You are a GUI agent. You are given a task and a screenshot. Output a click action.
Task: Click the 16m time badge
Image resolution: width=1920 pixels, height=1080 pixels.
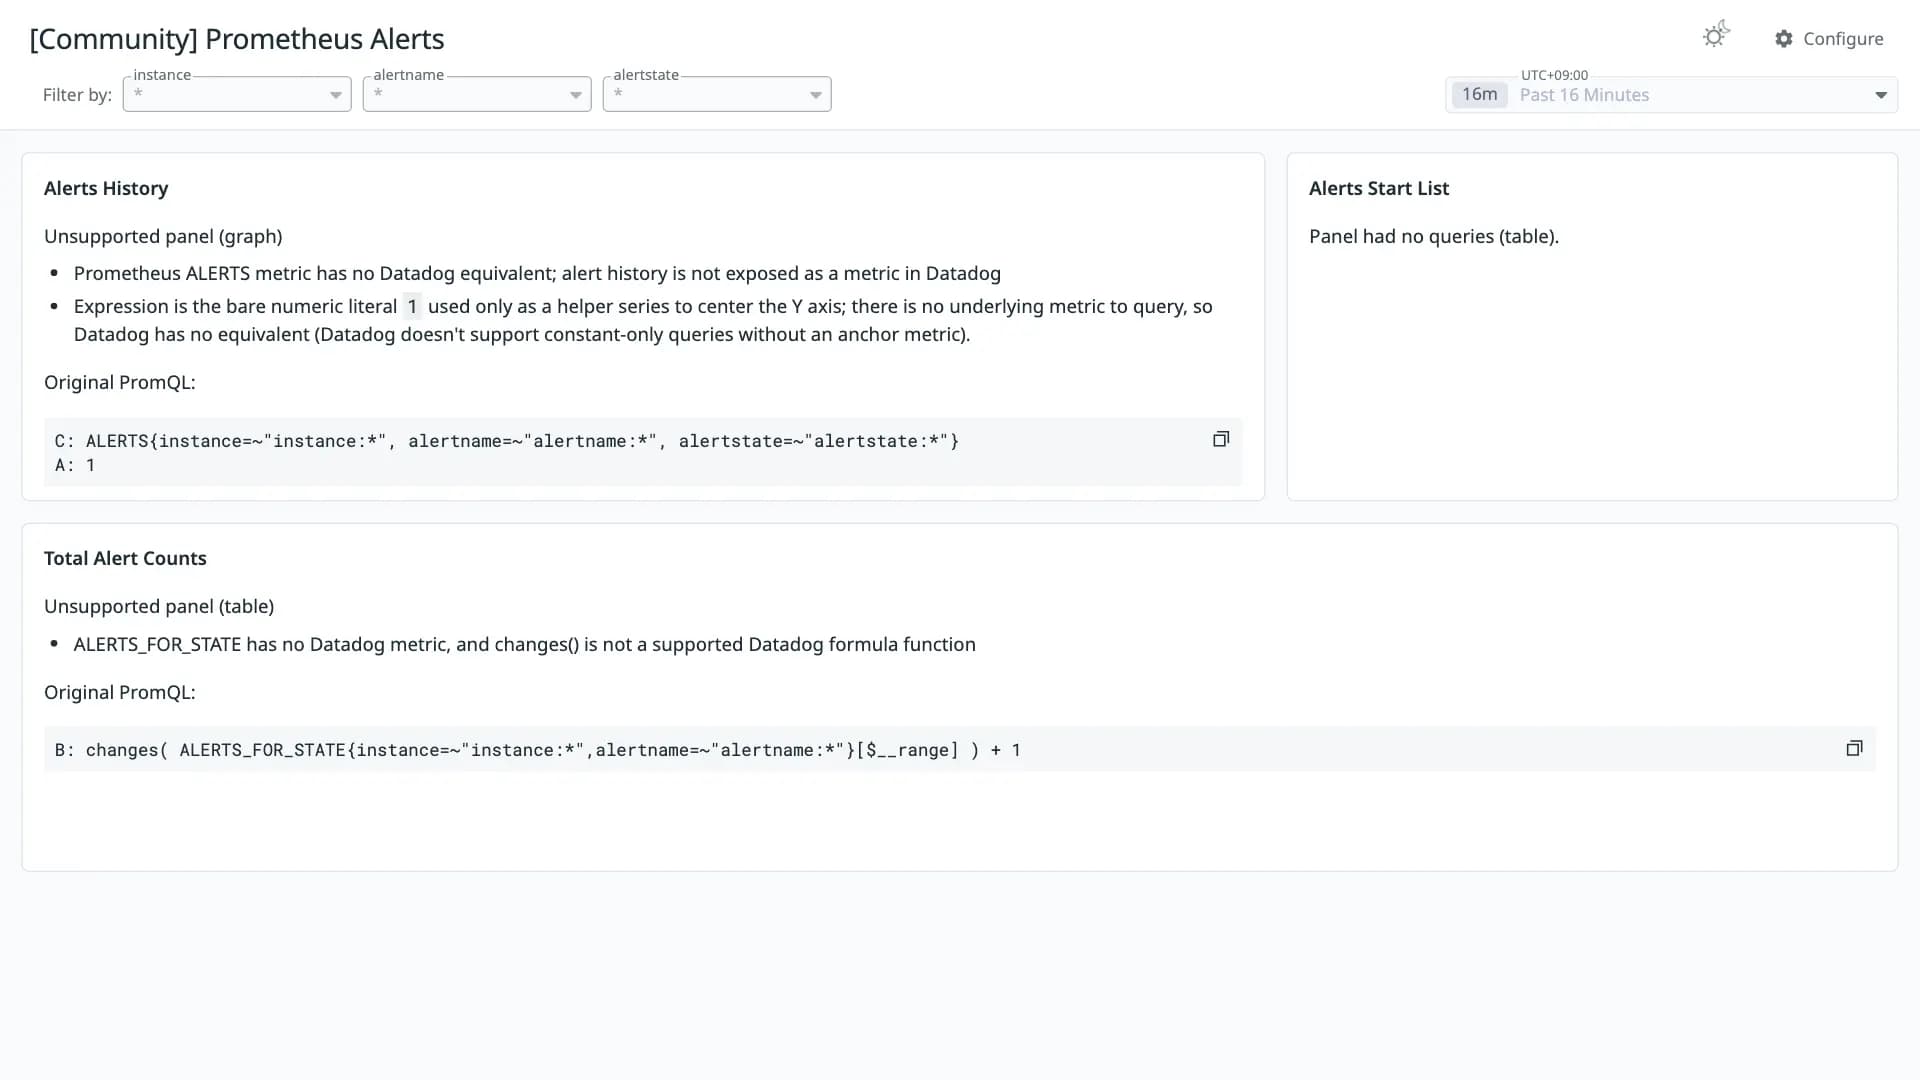(x=1479, y=94)
